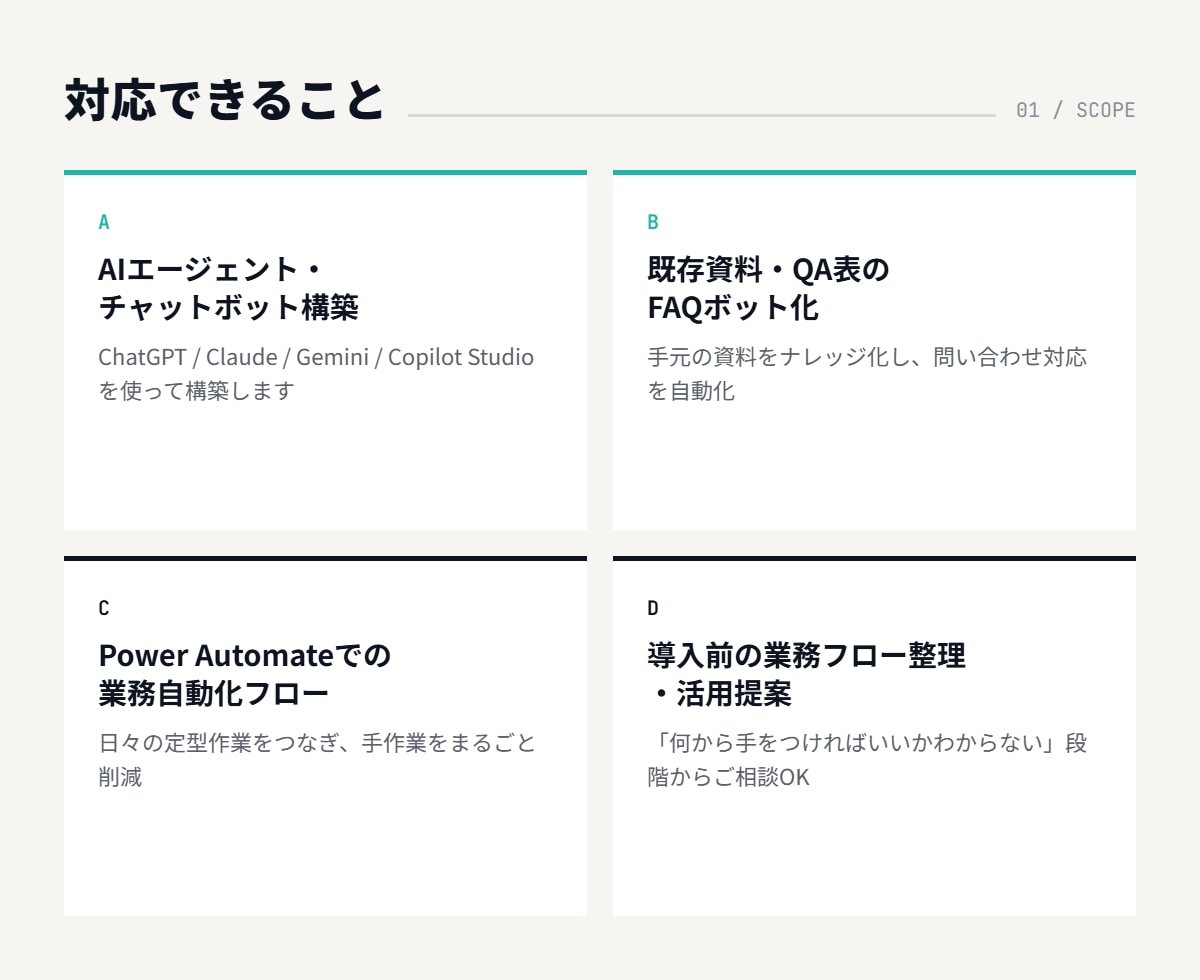Click card letter D label
This screenshot has width=1200, height=980.
(x=653, y=608)
